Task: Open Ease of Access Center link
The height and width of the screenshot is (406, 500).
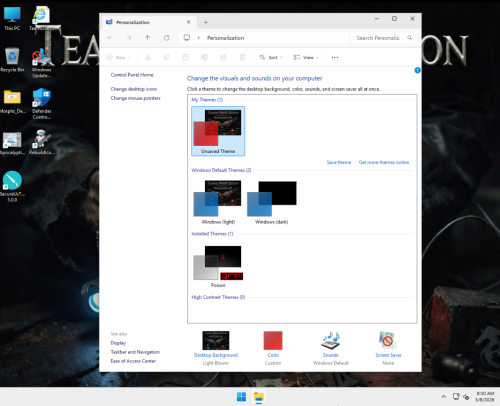Action: tap(133, 361)
